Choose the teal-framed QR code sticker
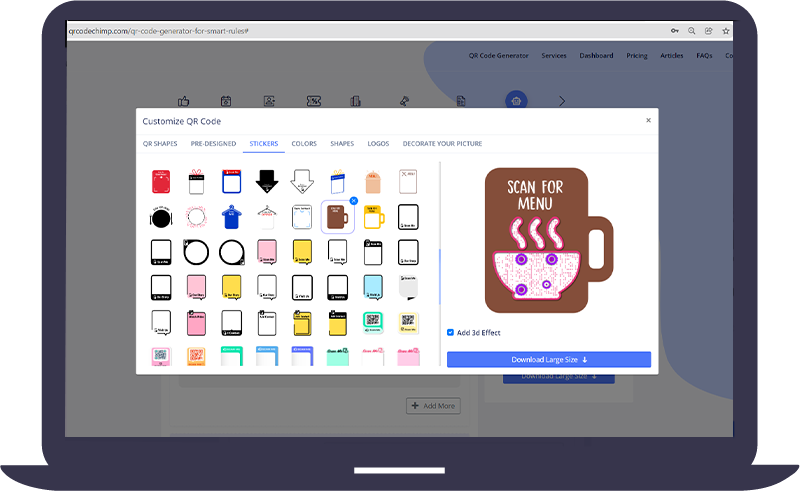 coord(373,323)
